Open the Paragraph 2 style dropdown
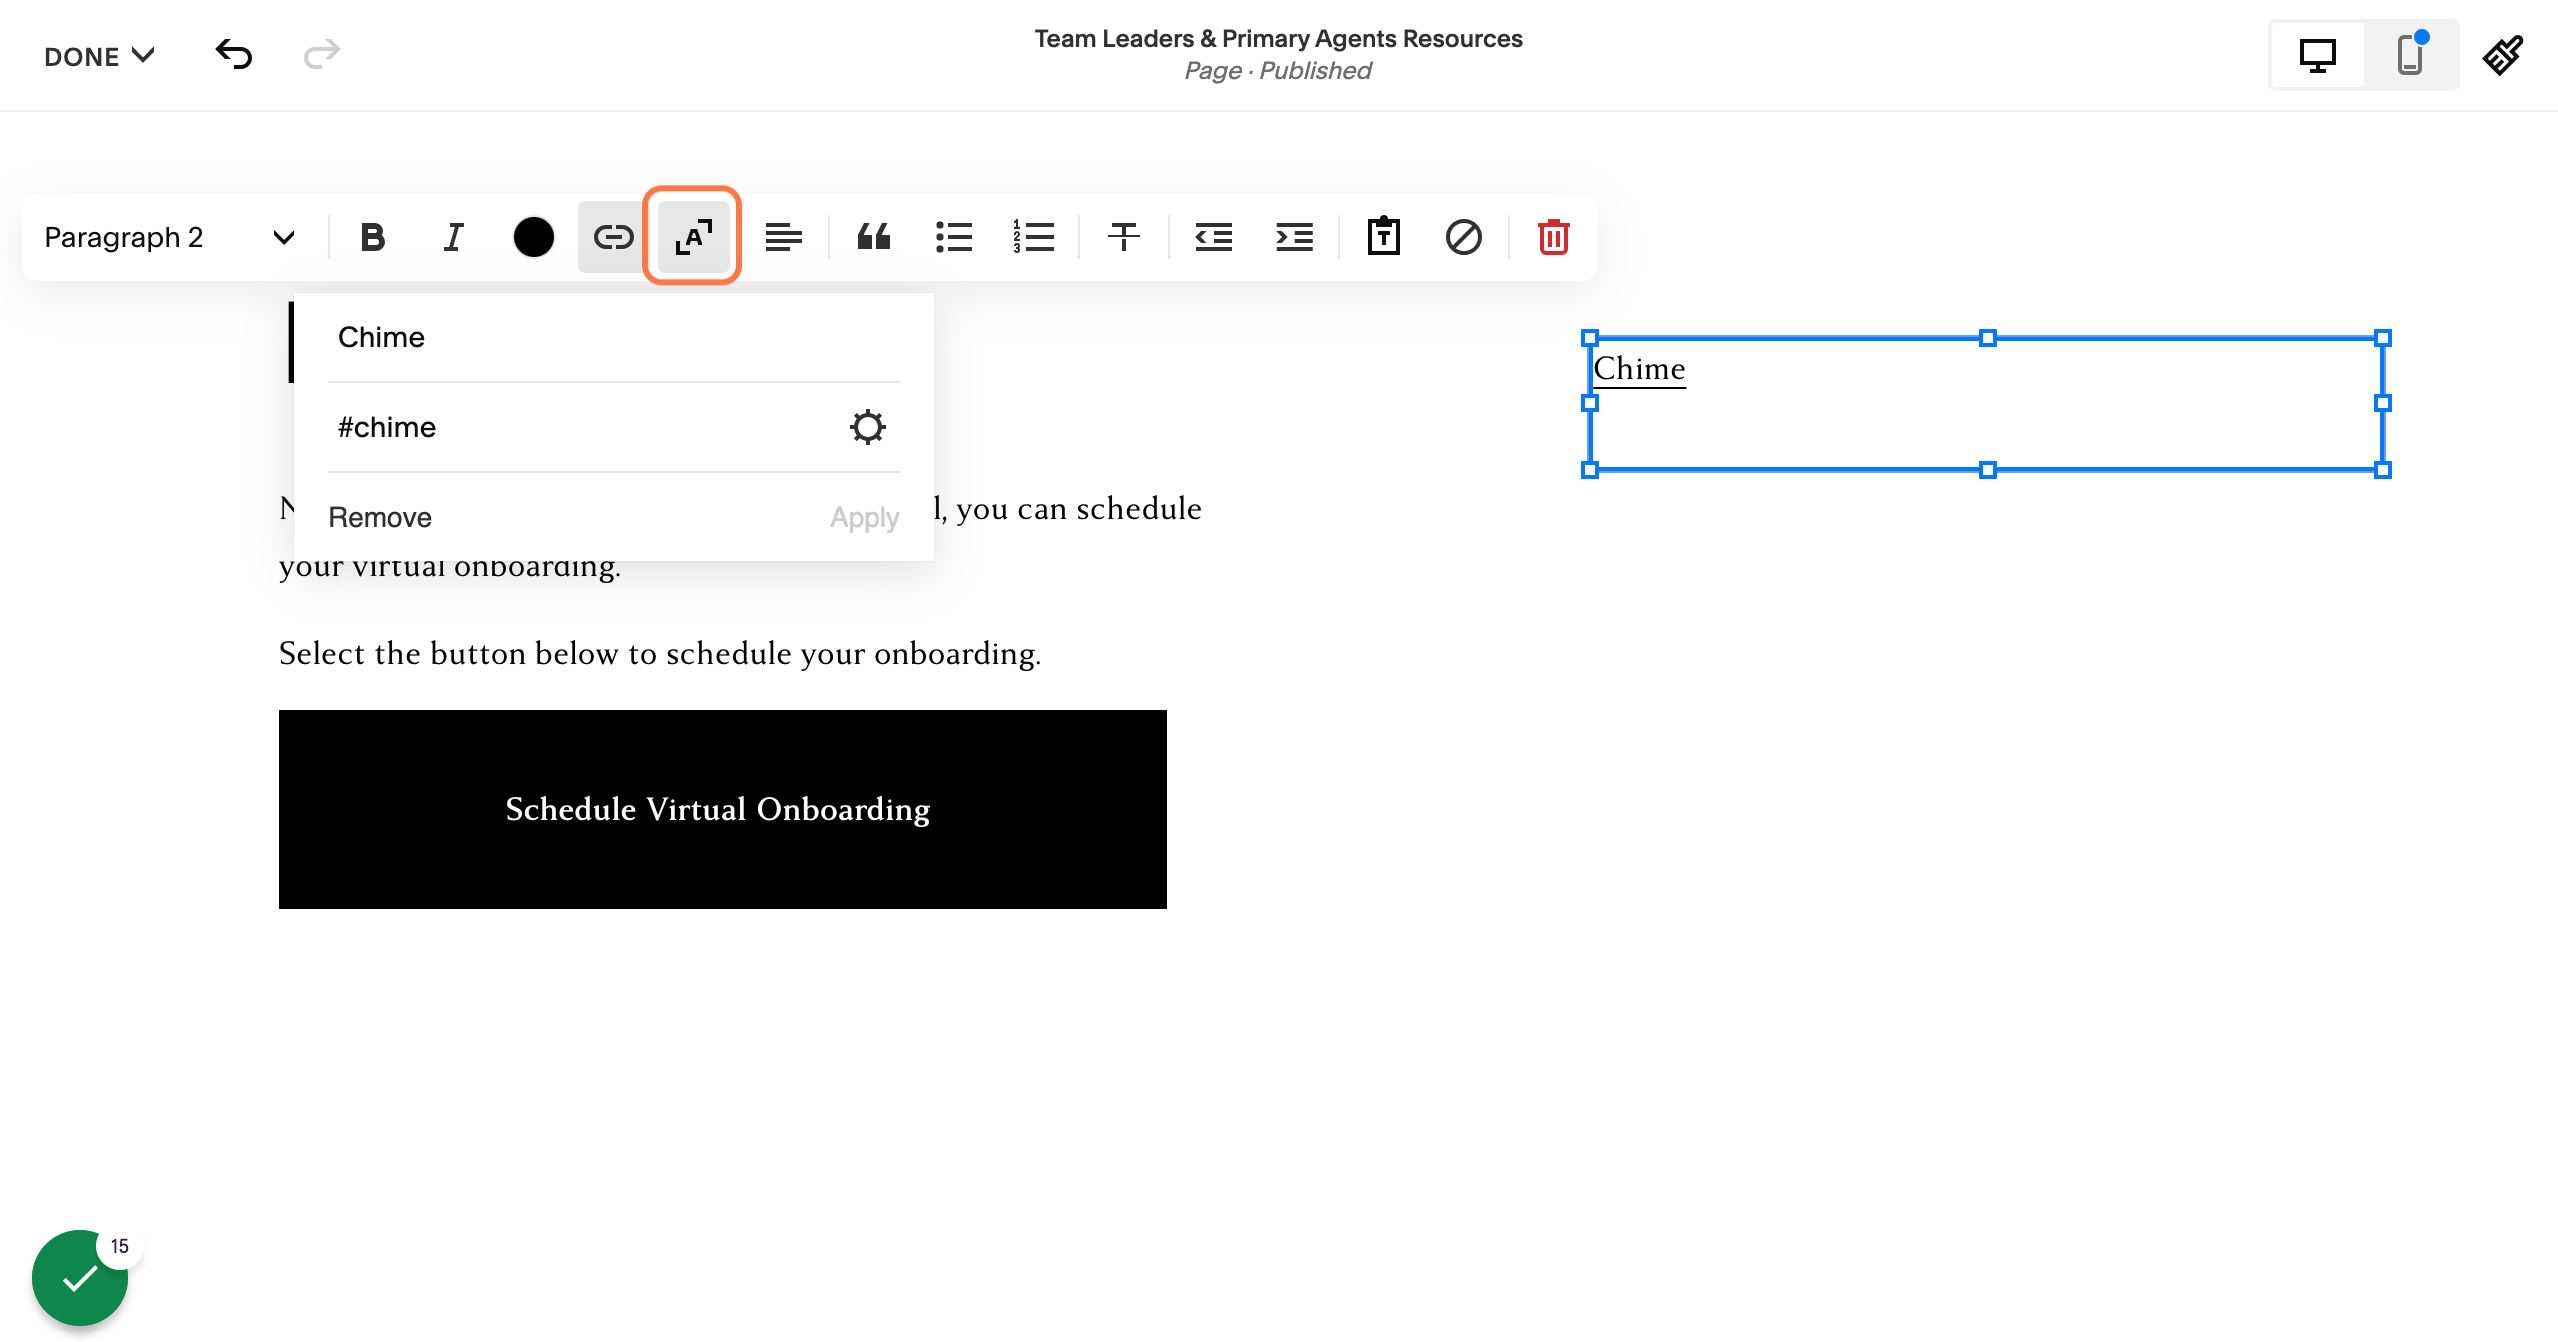Image resolution: width=2558 pixels, height=1342 pixels. [170, 237]
